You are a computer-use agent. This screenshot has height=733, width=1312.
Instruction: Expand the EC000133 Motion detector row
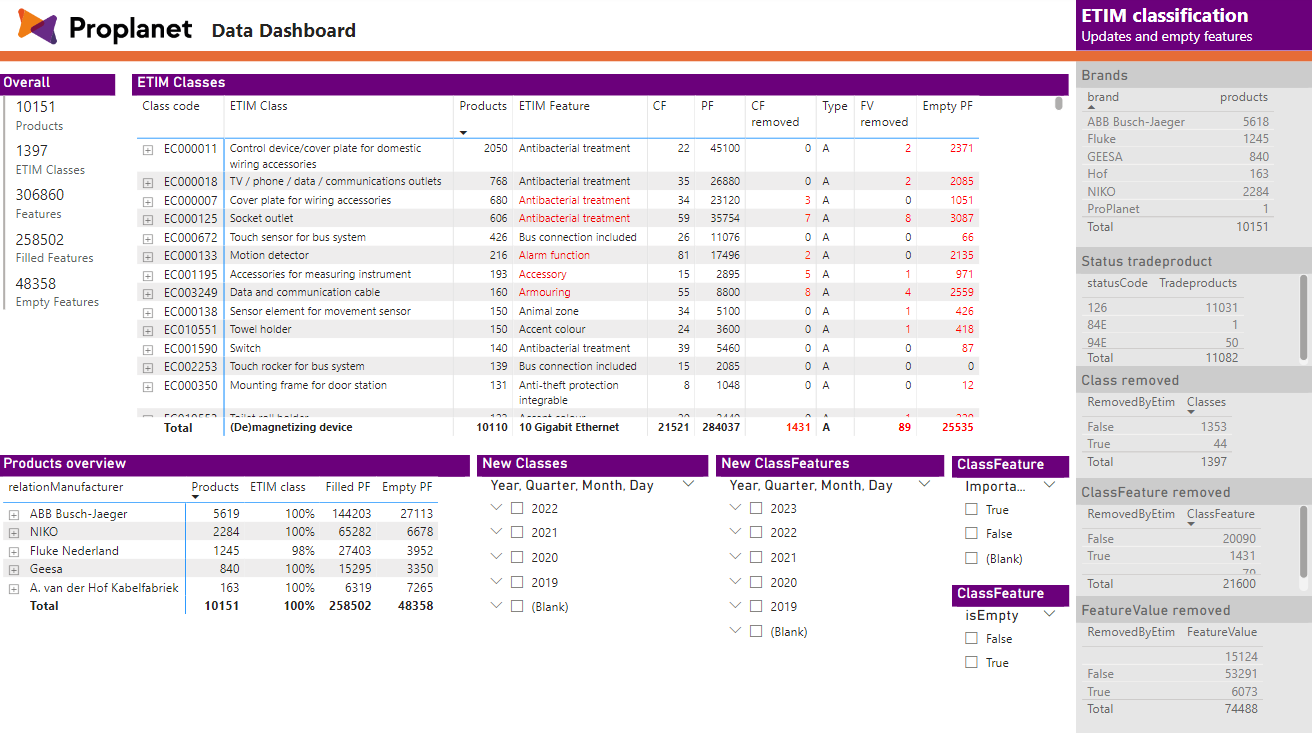148,257
